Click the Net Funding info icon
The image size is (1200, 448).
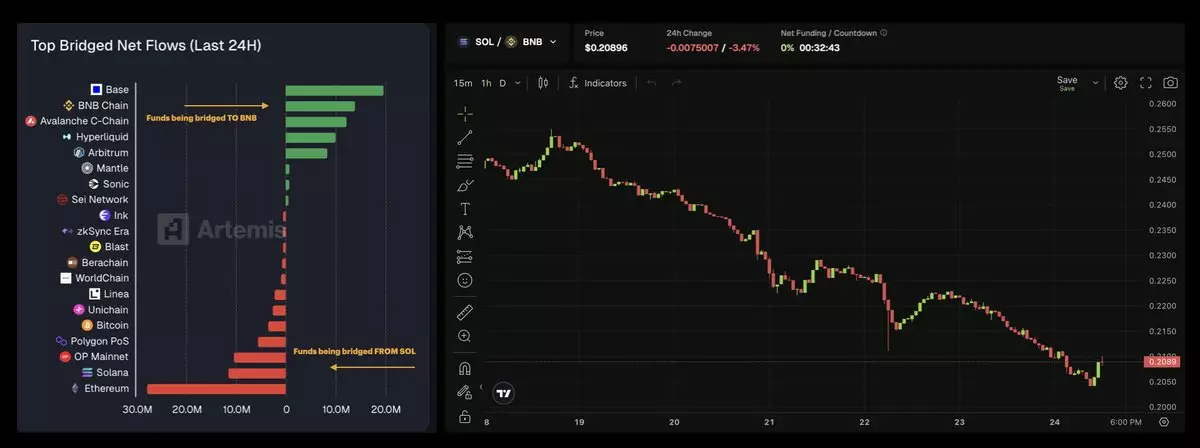click(x=883, y=33)
